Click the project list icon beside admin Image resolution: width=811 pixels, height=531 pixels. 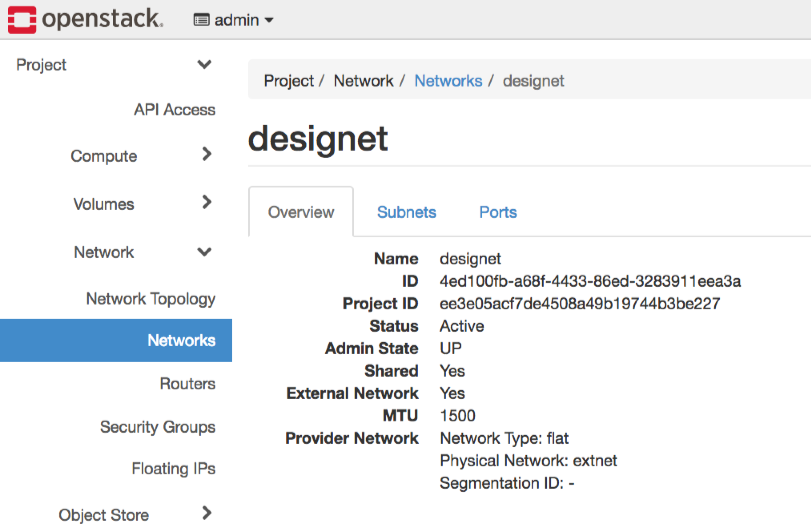(x=201, y=20)
